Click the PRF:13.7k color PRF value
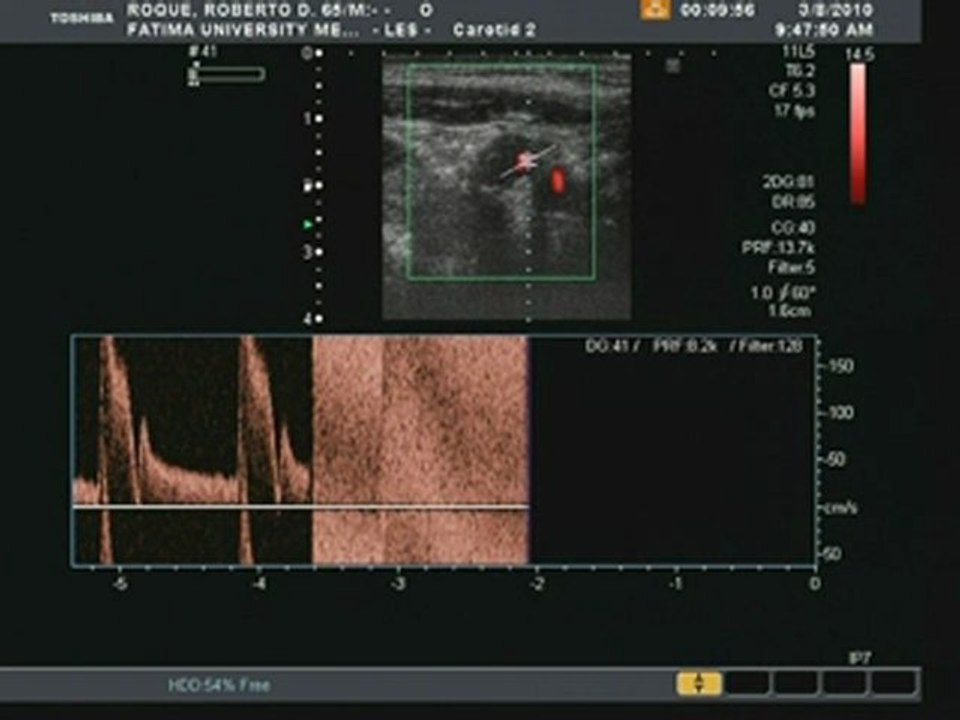The width and height of the screenshot is (960, 720). (778, 248)
